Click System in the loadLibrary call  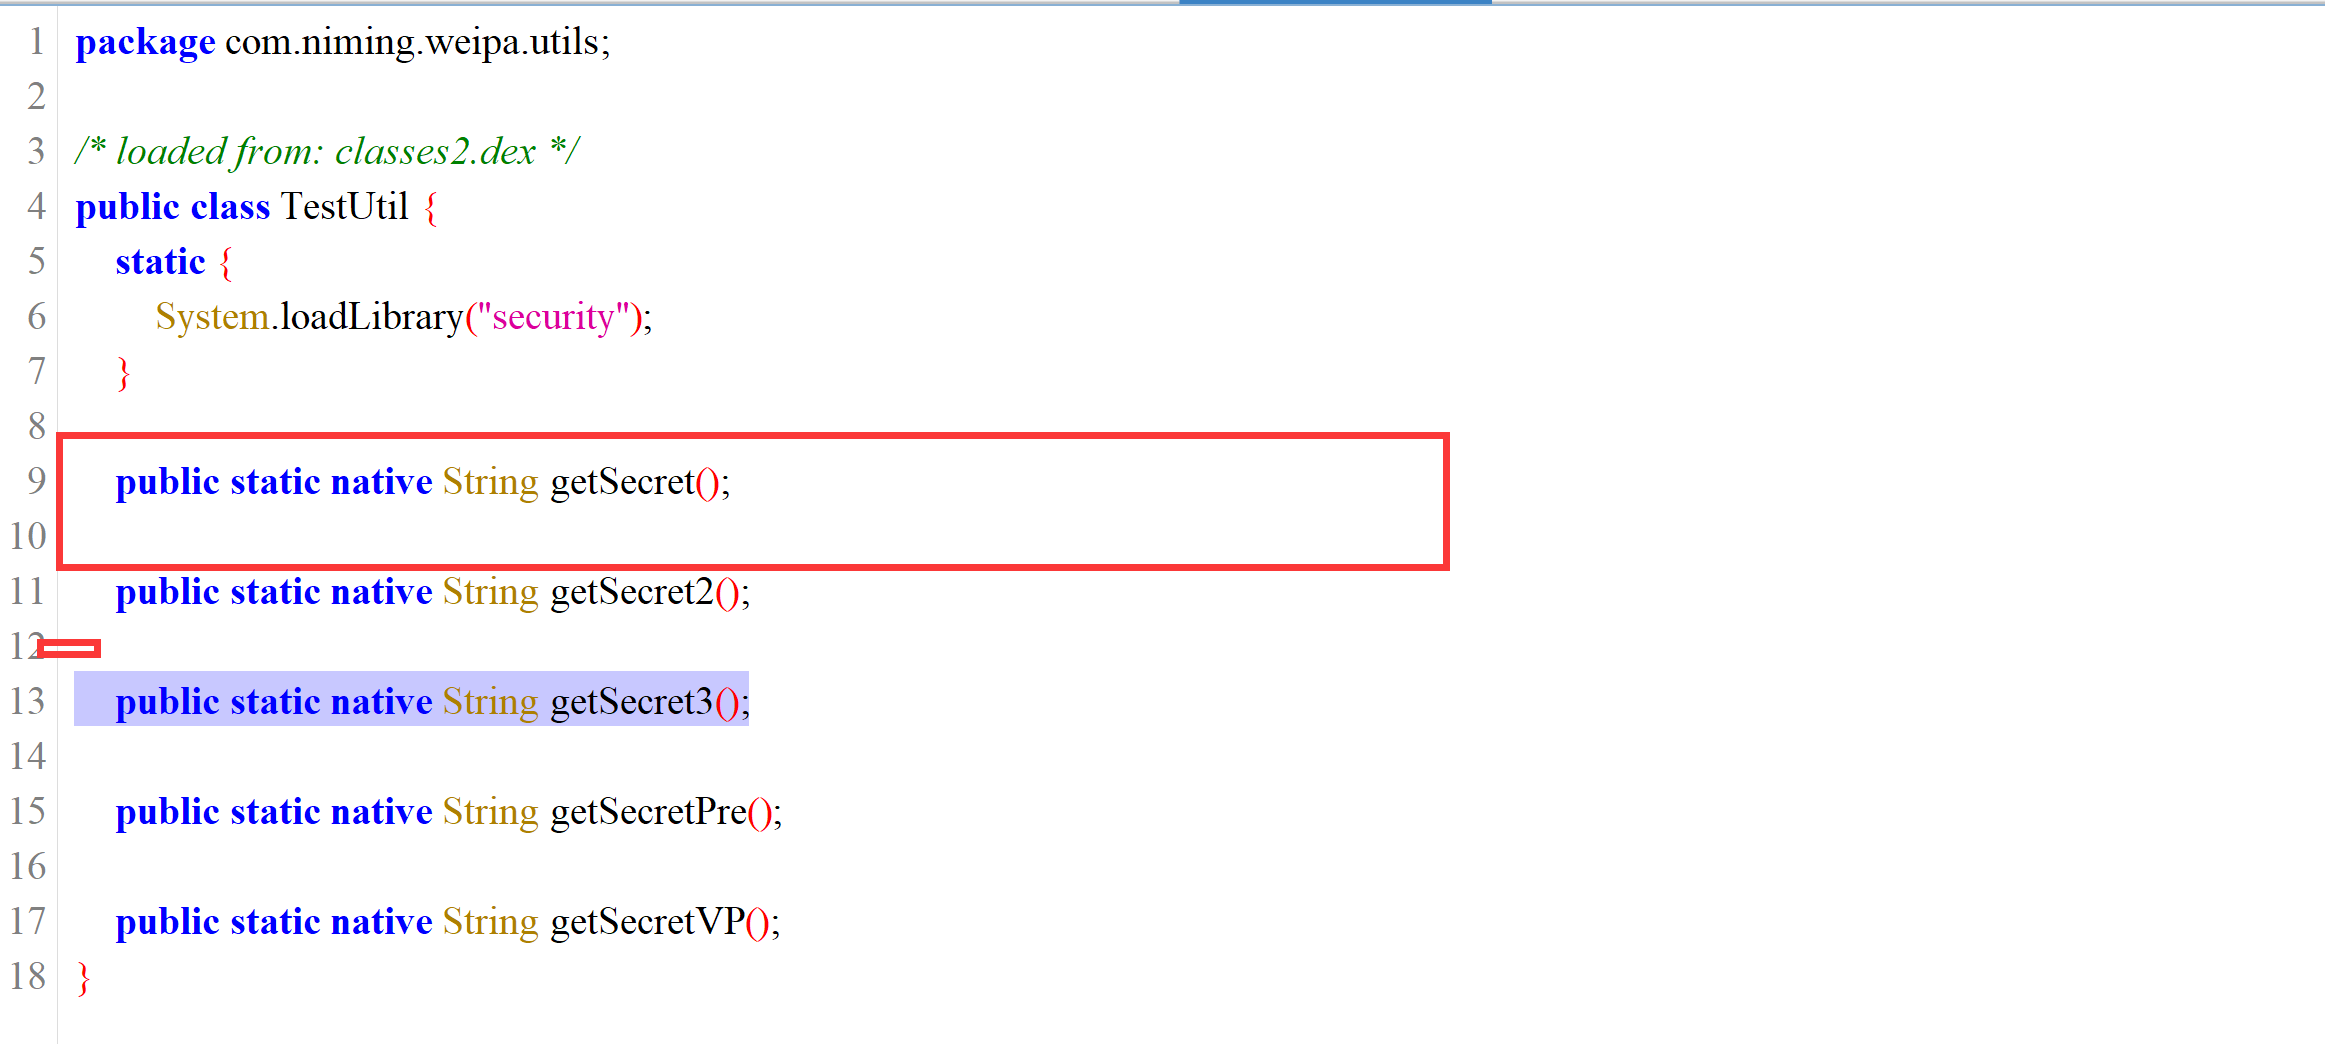tap(212, 317)
